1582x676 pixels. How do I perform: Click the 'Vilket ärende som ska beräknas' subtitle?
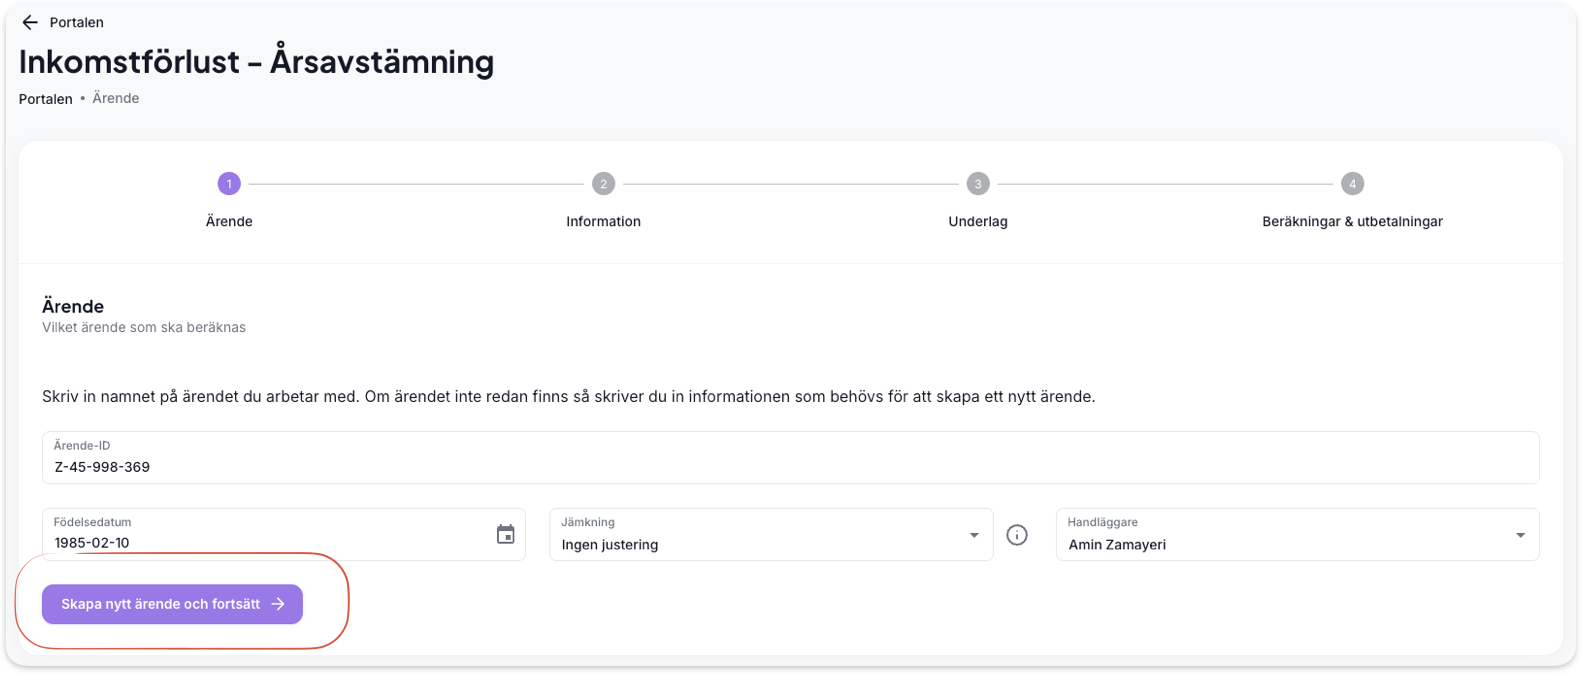click(144, 327)
